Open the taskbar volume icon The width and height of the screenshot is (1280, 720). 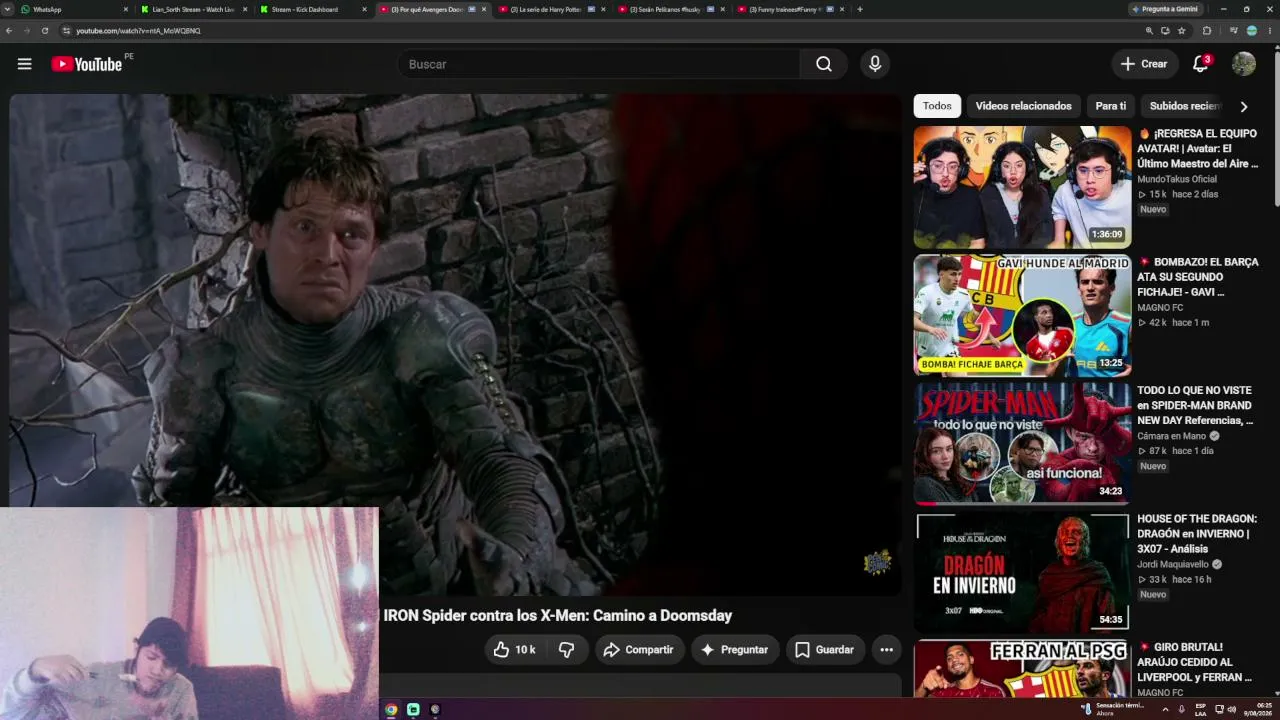(1232, 710)
